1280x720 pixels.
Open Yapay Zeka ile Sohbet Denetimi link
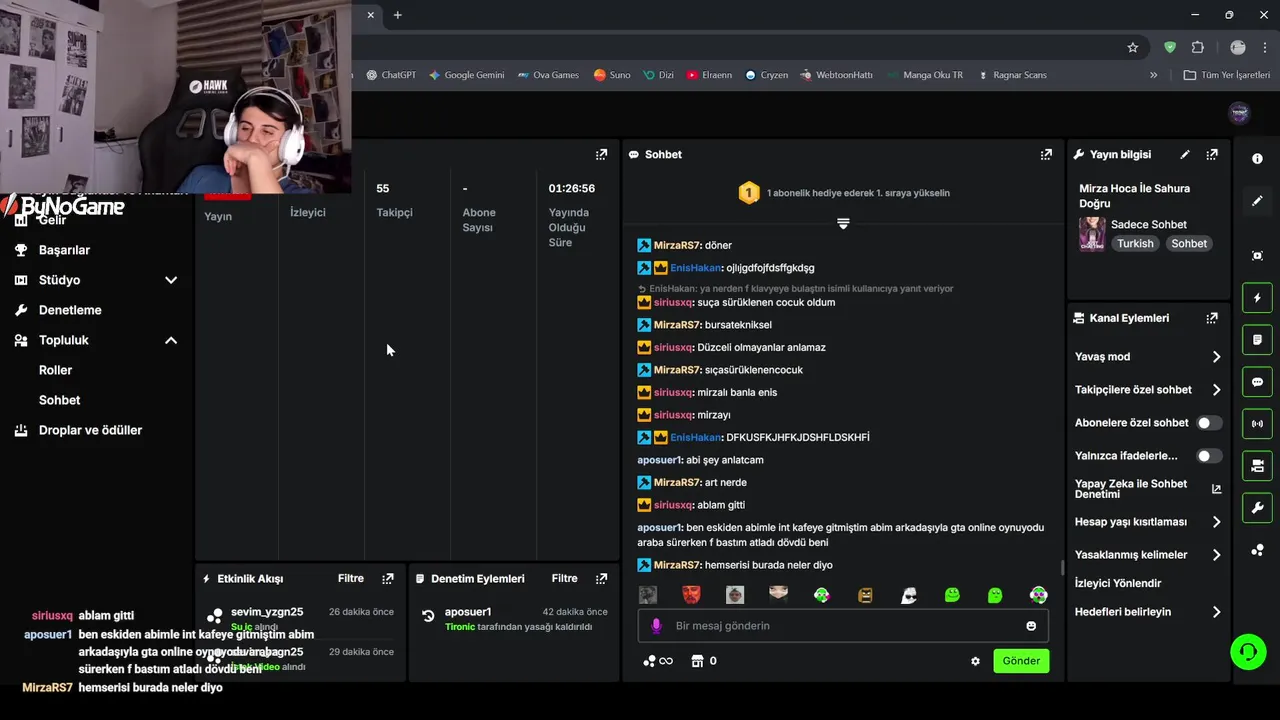[x=1148, y=489]
